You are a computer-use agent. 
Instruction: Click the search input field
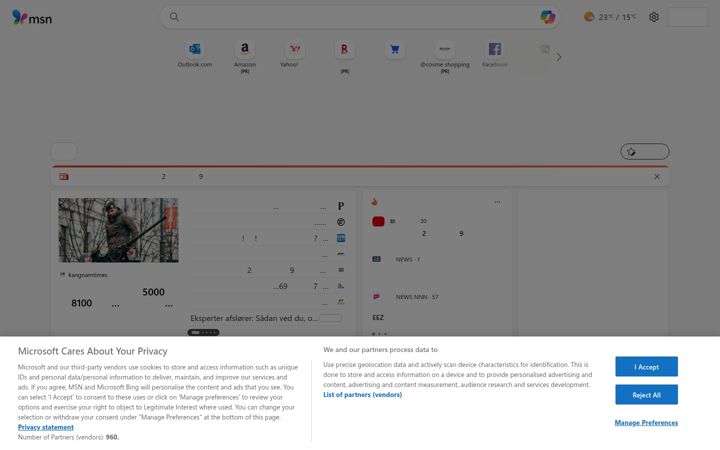click(x=358, y=17)
